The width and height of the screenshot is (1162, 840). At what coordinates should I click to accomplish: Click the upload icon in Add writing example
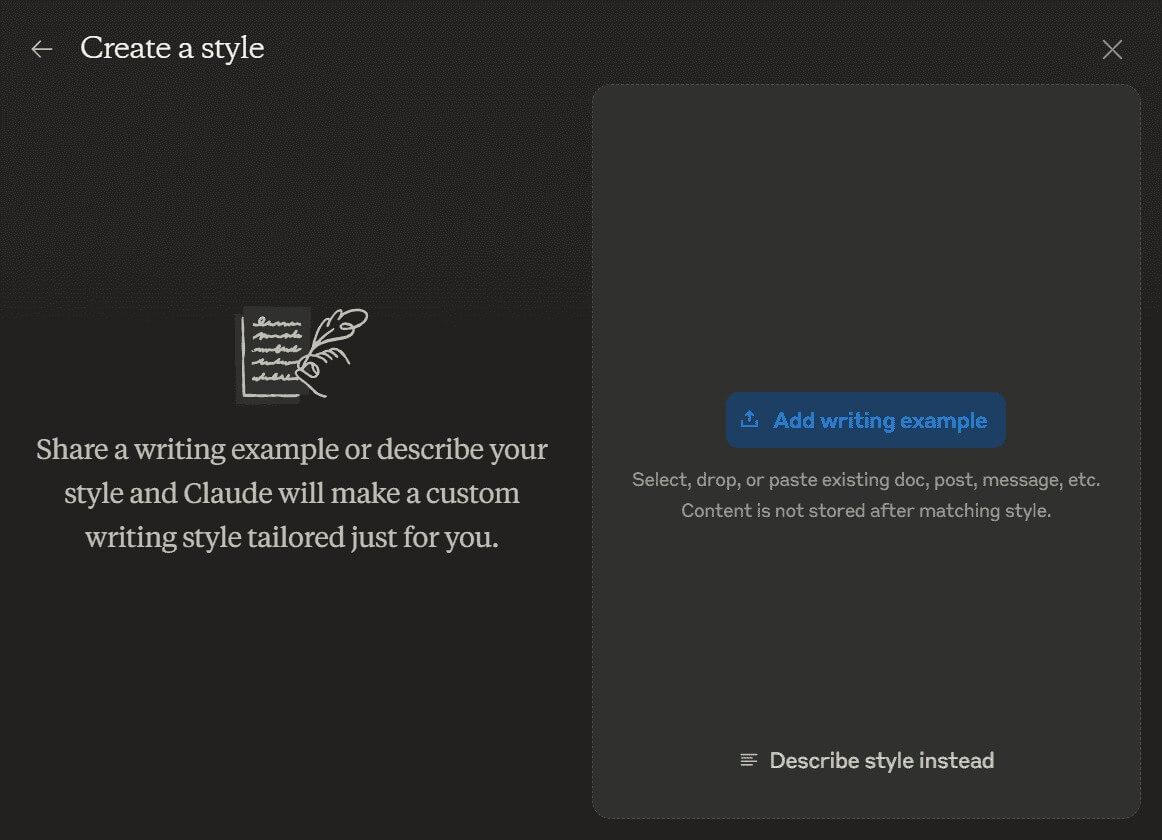click(749, 420)
